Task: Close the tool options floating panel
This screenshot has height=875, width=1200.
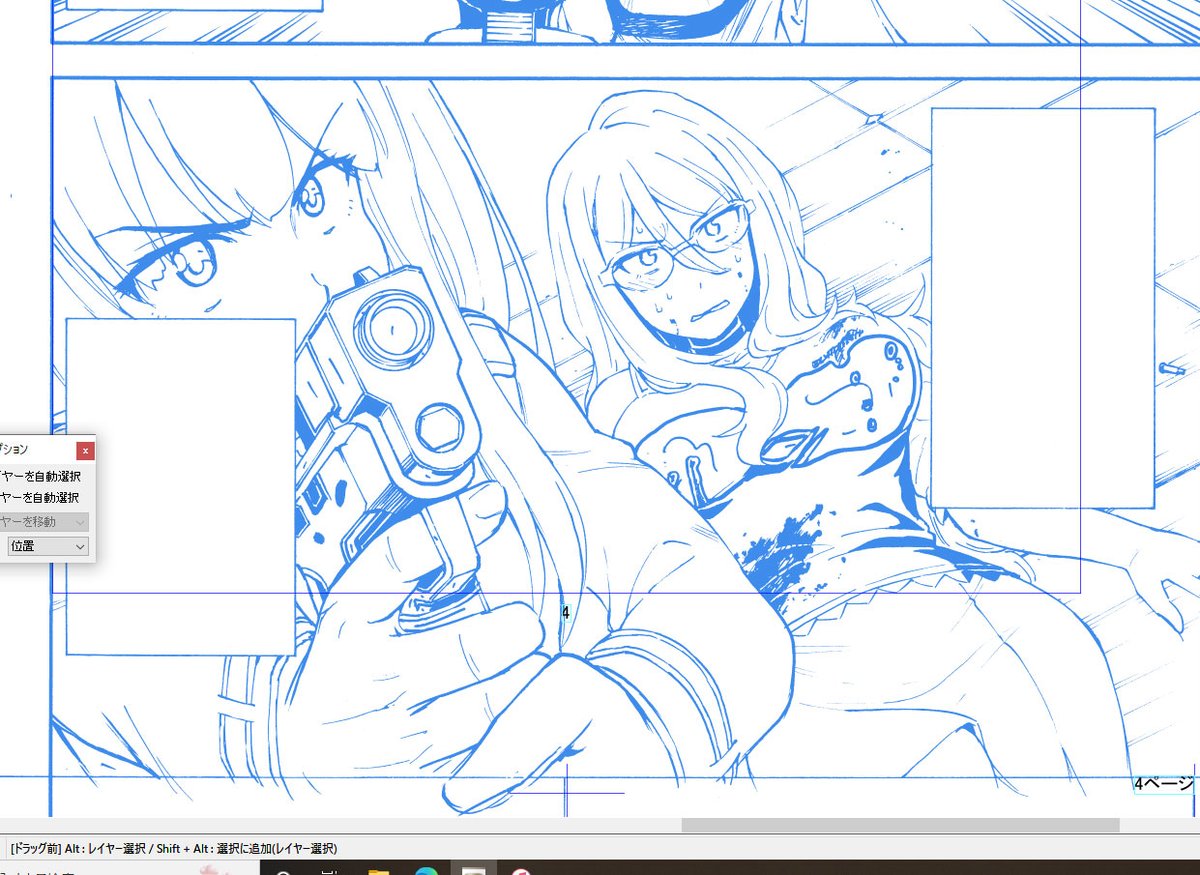Action: point(85,451)
